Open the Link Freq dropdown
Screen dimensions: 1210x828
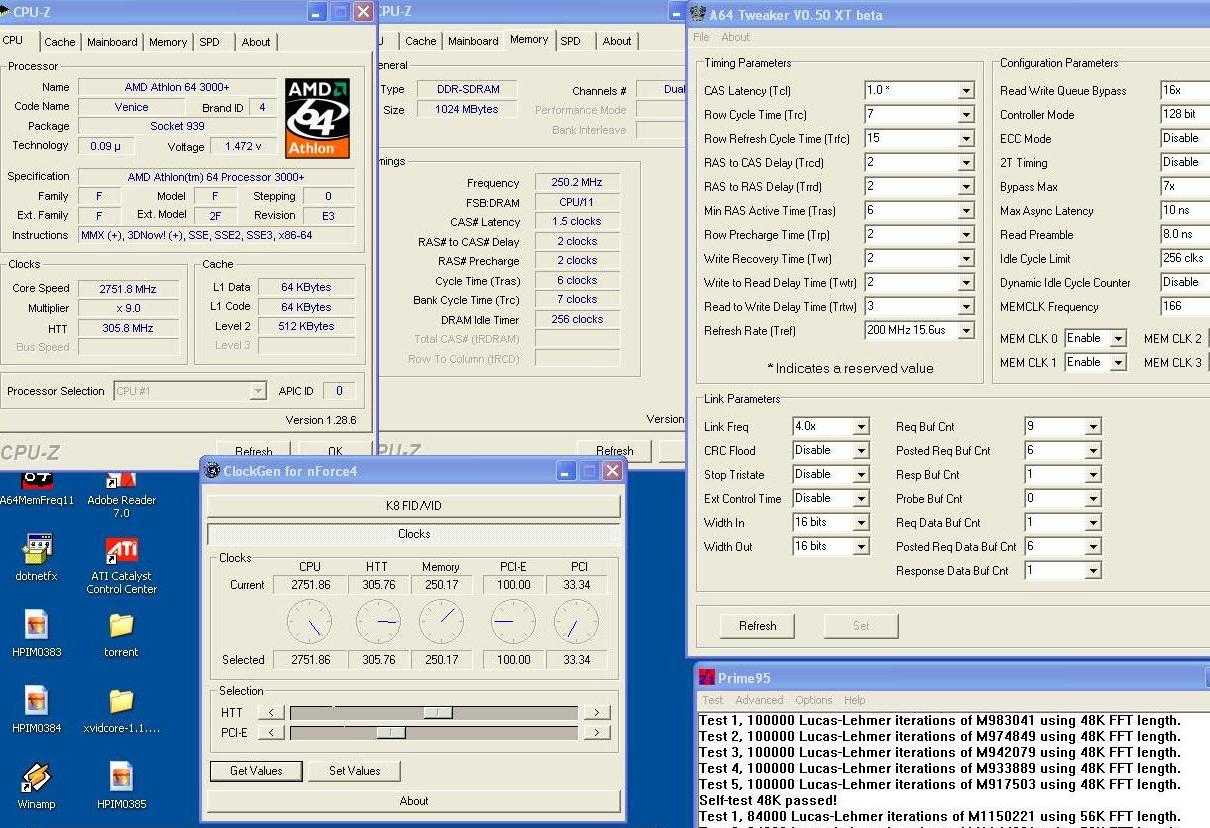(x=861, y=427)
